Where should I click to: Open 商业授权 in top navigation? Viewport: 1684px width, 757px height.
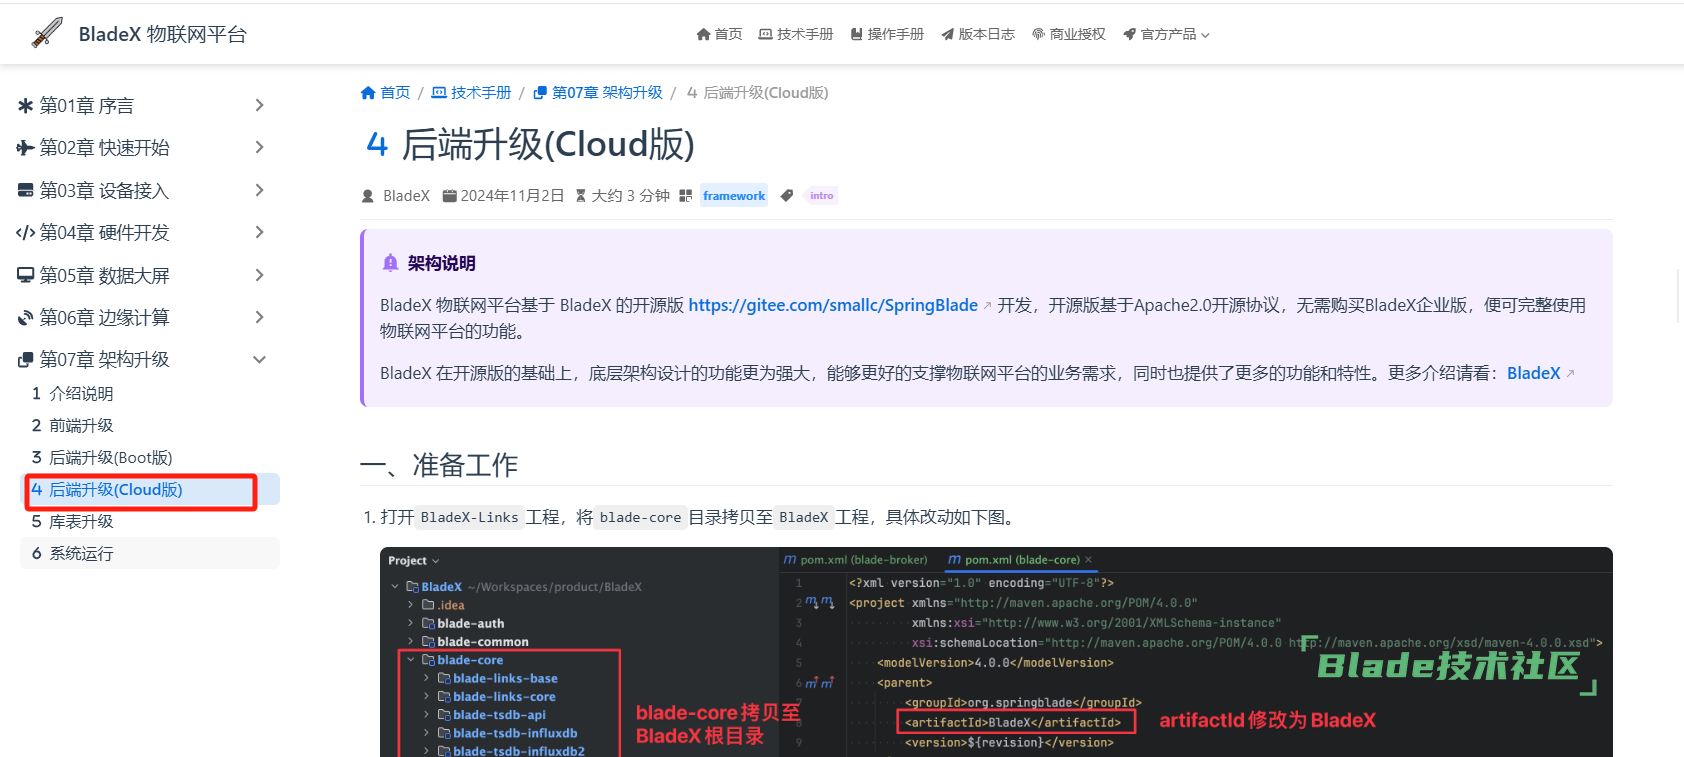tap(1069, 34)
